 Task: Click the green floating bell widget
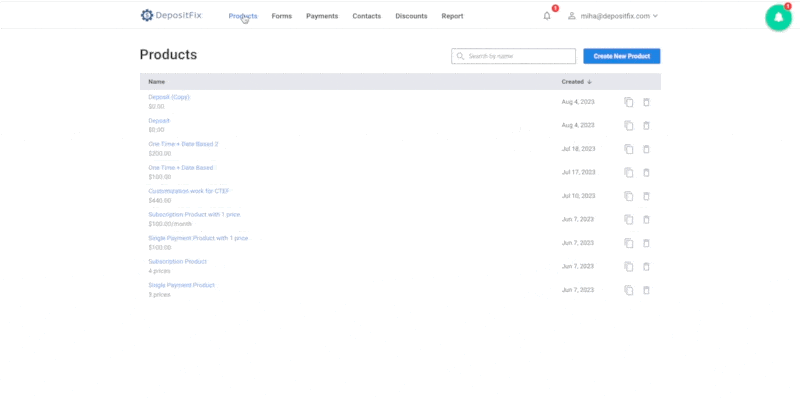pyautogui.click(x=778, y=18)
